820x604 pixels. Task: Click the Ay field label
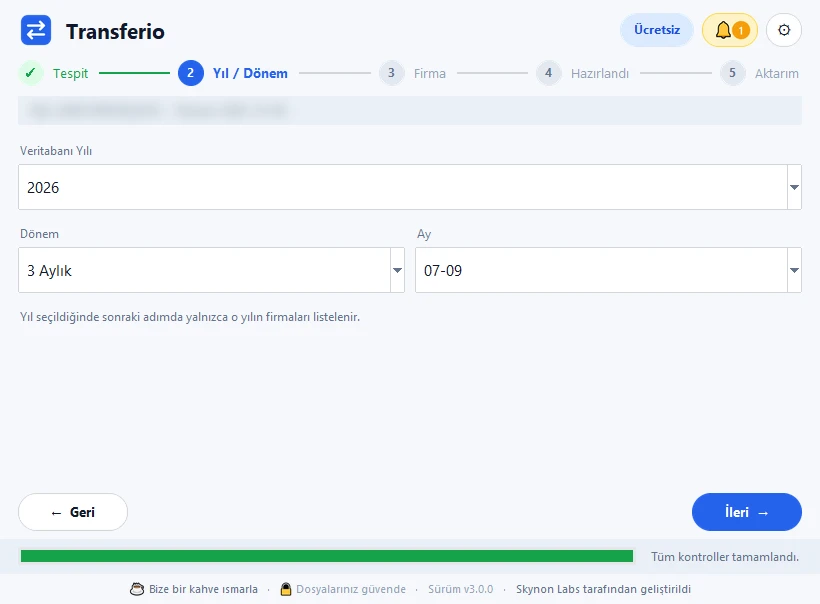click(x=424, y=234)
